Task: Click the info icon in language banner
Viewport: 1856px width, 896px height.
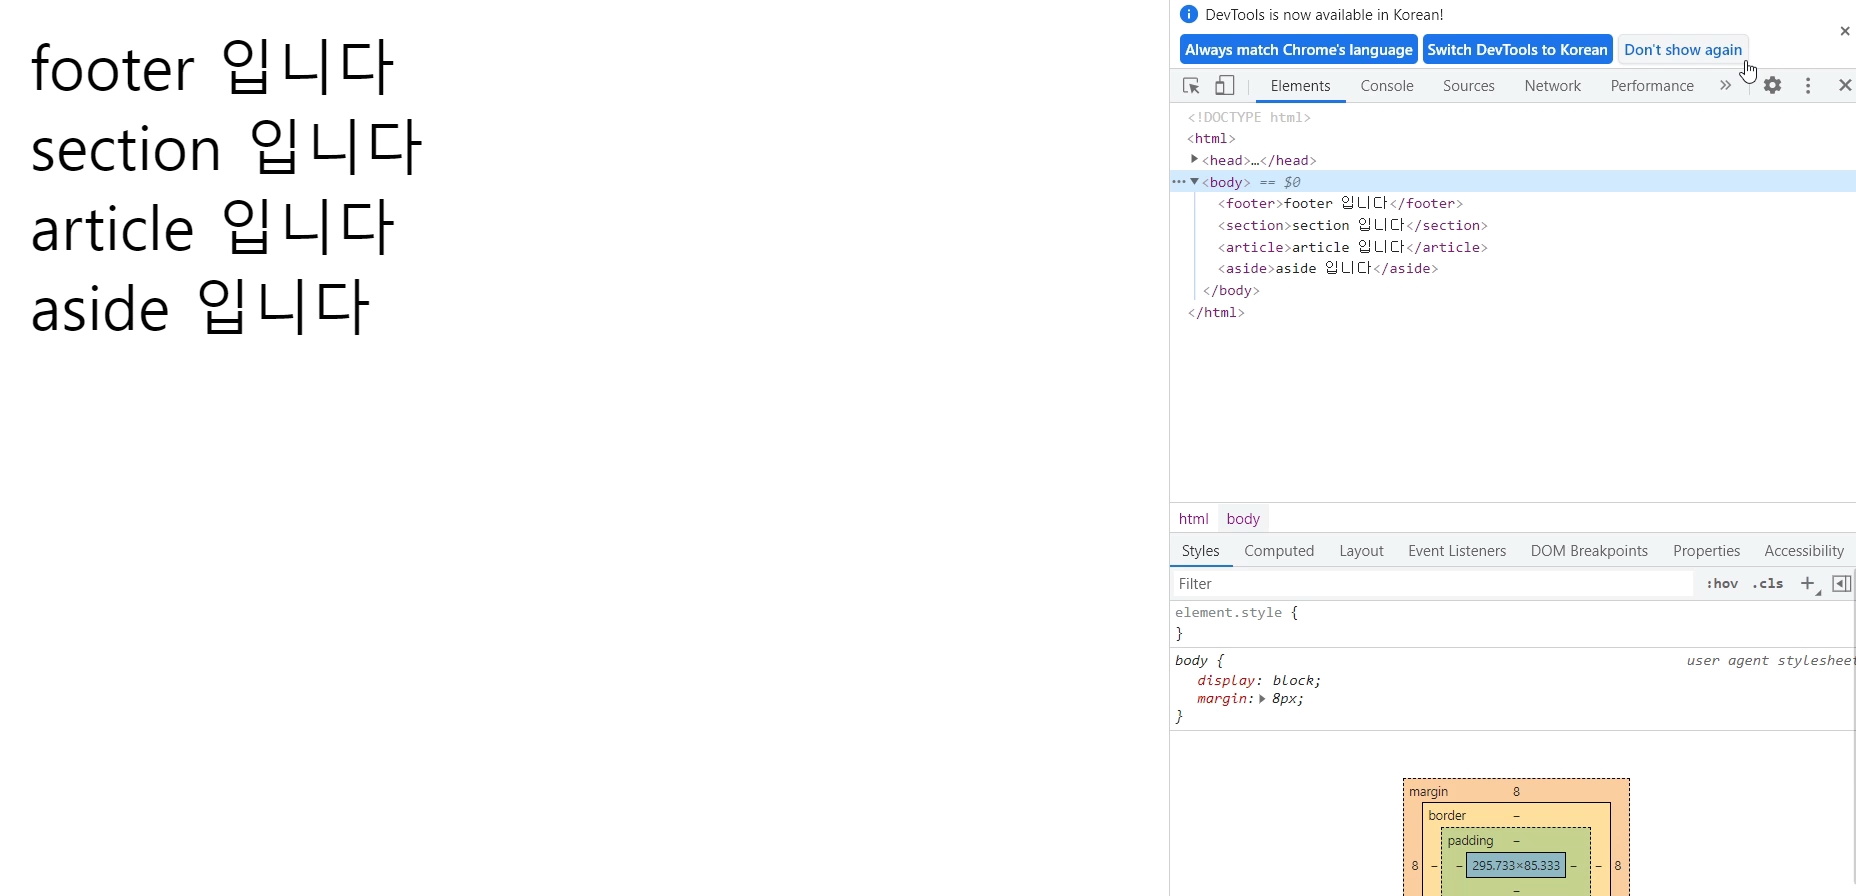Action: click(x=1189, y=14)
